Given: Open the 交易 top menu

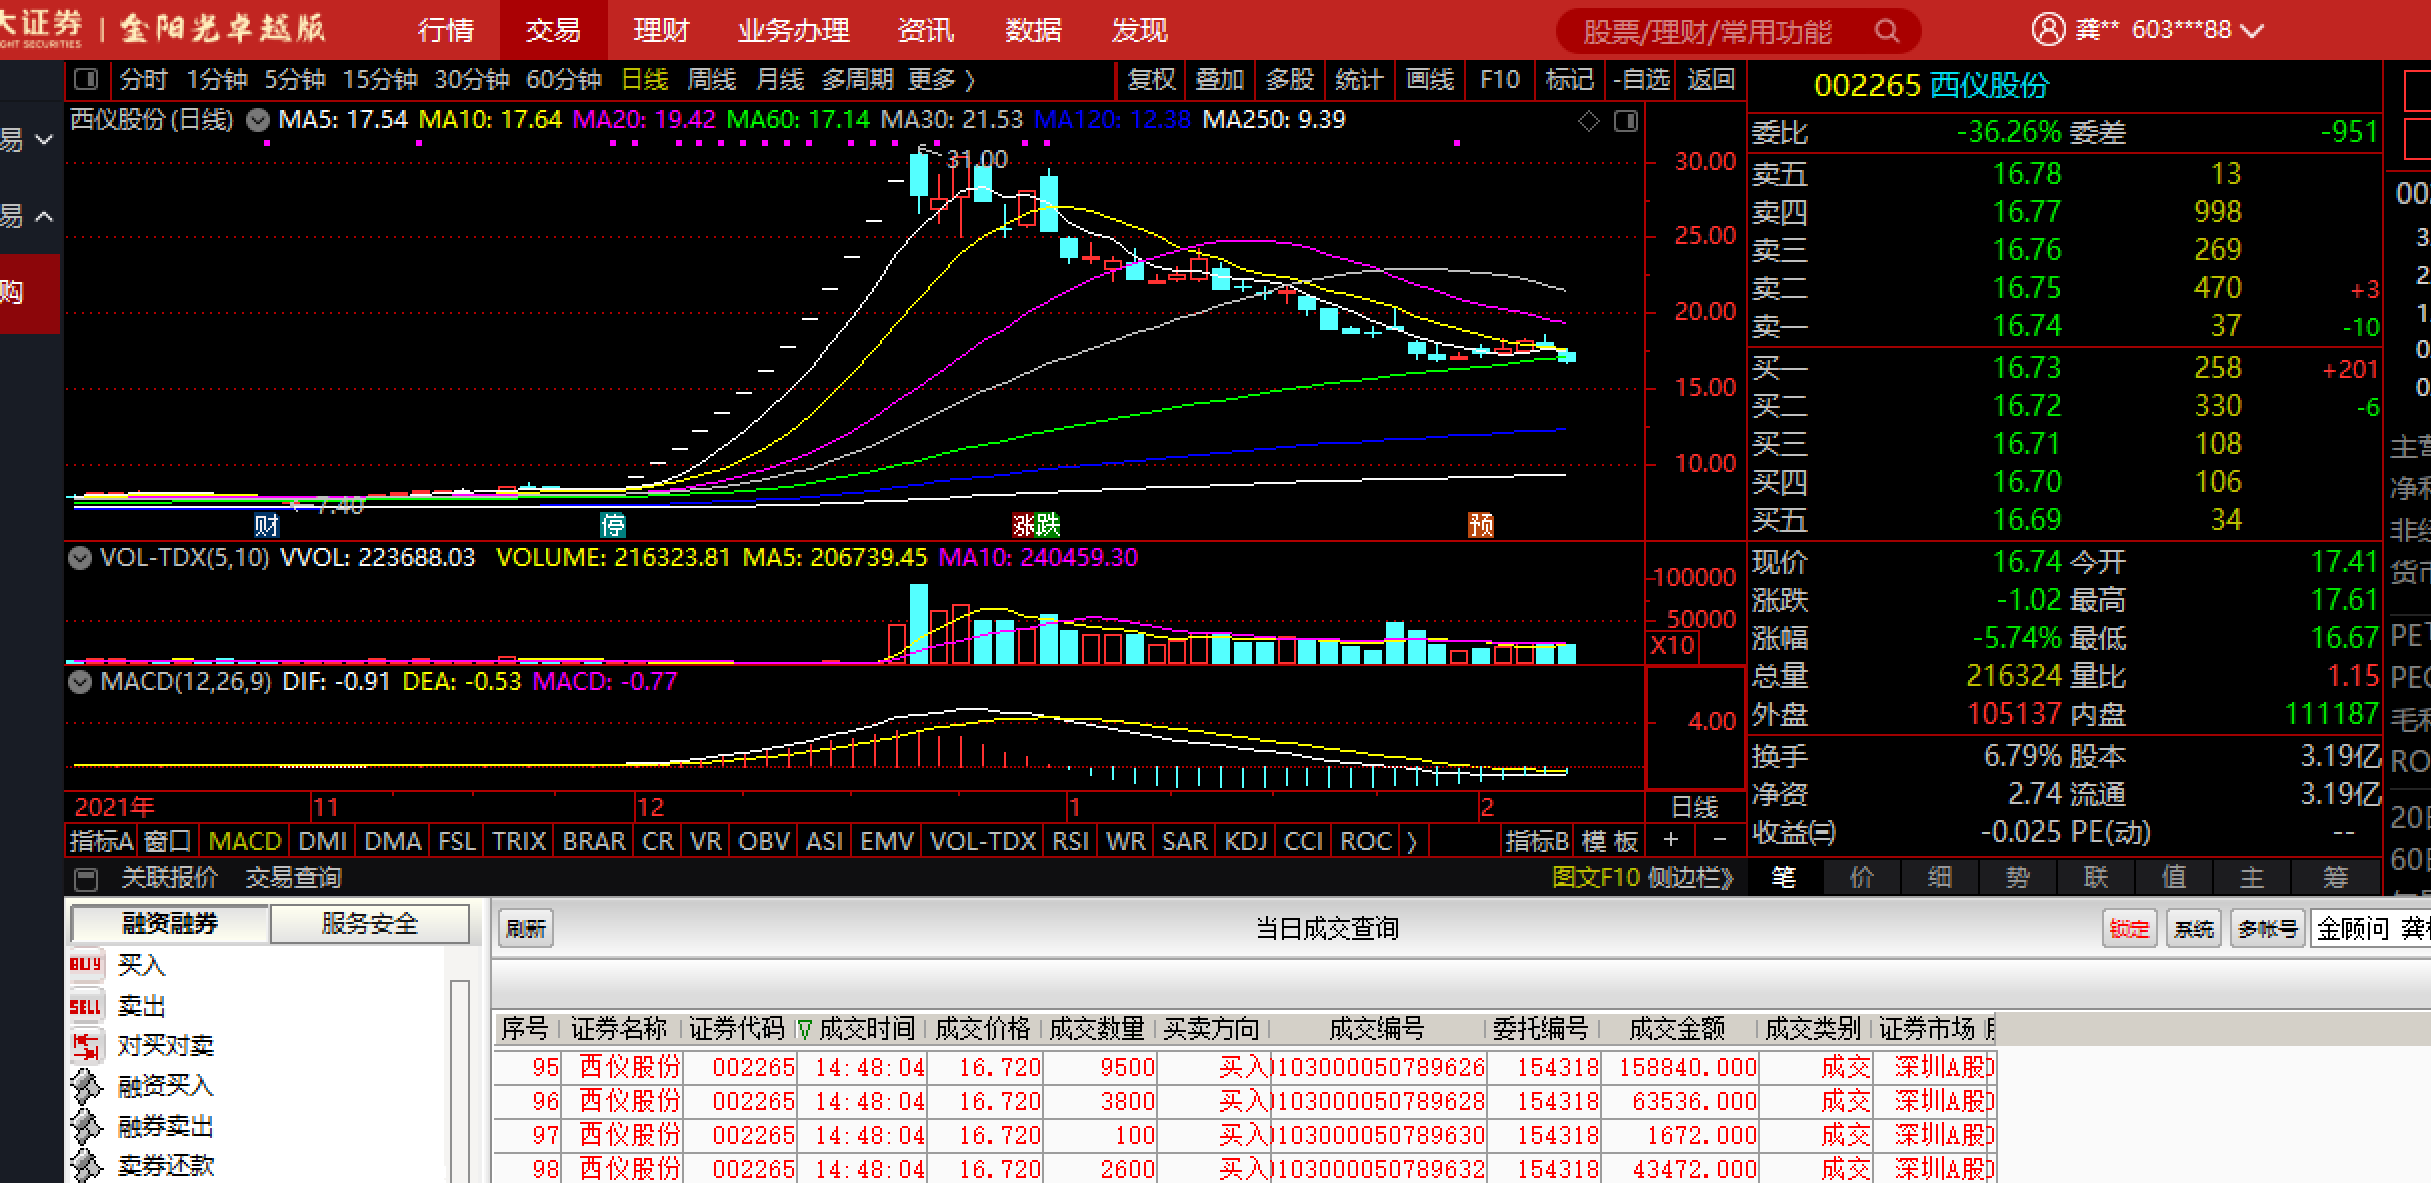Looking at the screenshot, I should click(x=553, y=31).
